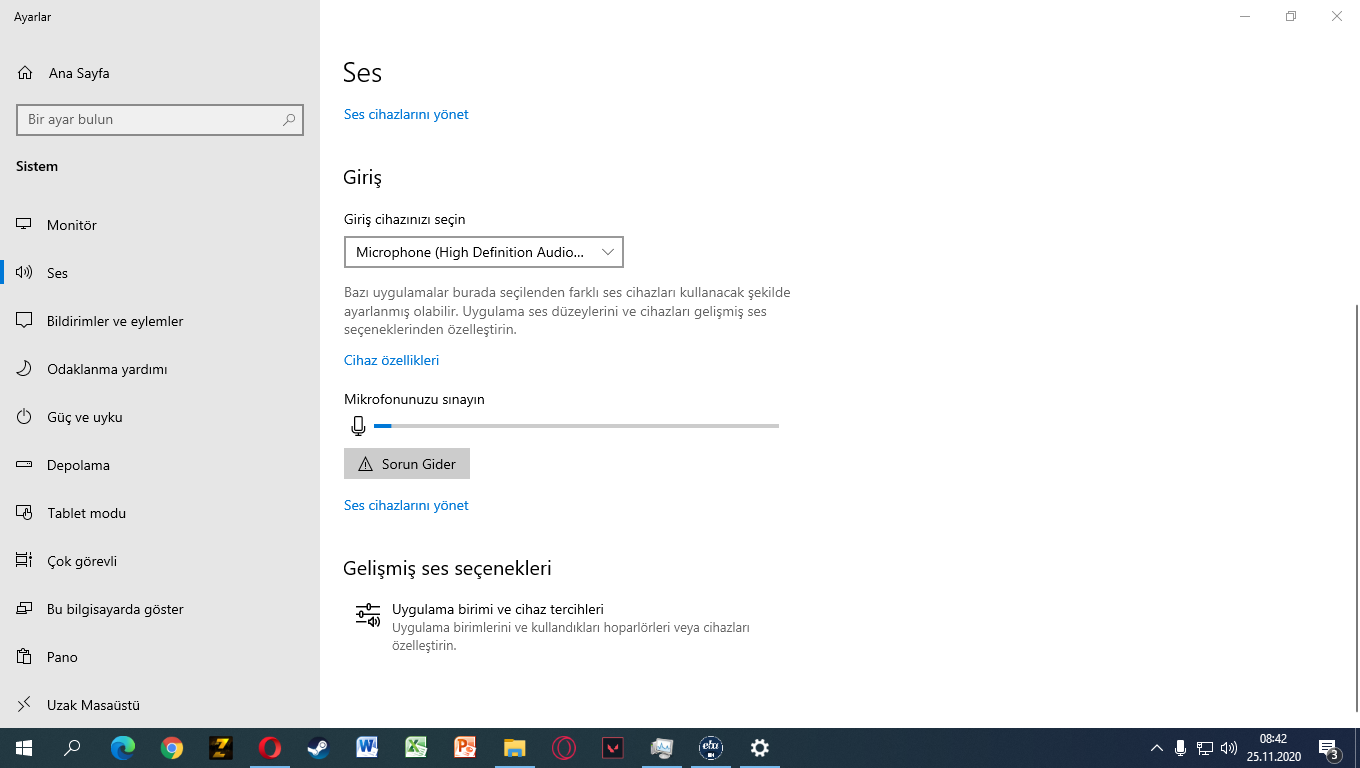
Task: Open Uzak Masaüstü settings
Action: [x=160, y=705]
